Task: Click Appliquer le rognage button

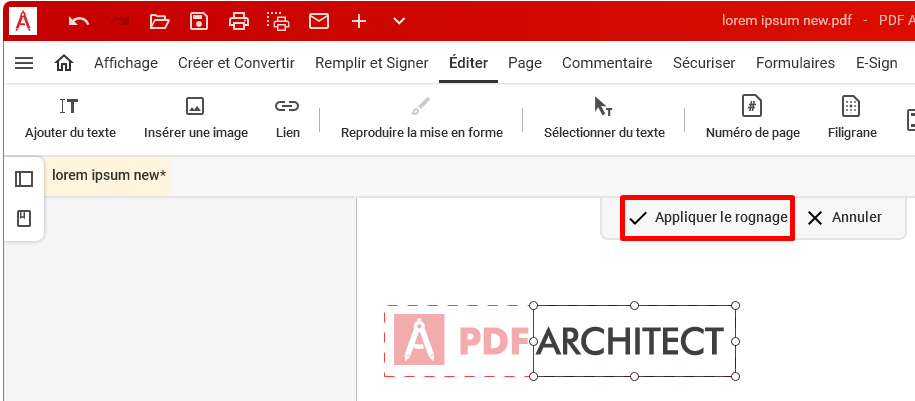Action: pos(707,218)
